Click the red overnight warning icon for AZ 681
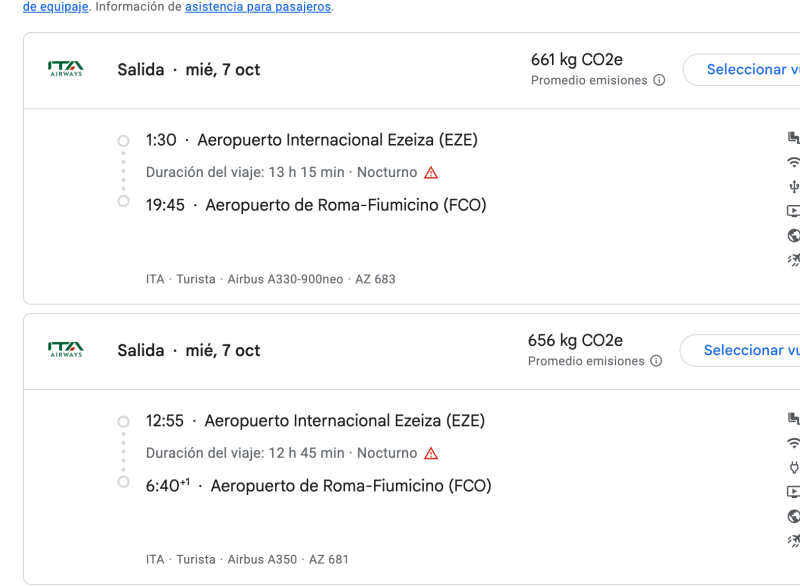The width and height of the screenshot is (800, 586). click(x=431, y=453)
